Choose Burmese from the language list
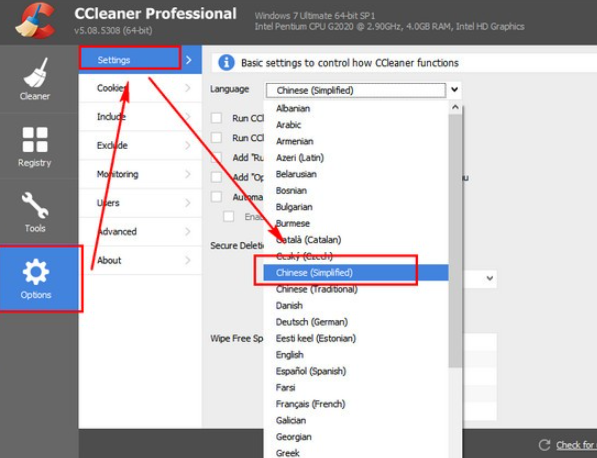This screenshot has width=597, height=458. click(356, 223)
